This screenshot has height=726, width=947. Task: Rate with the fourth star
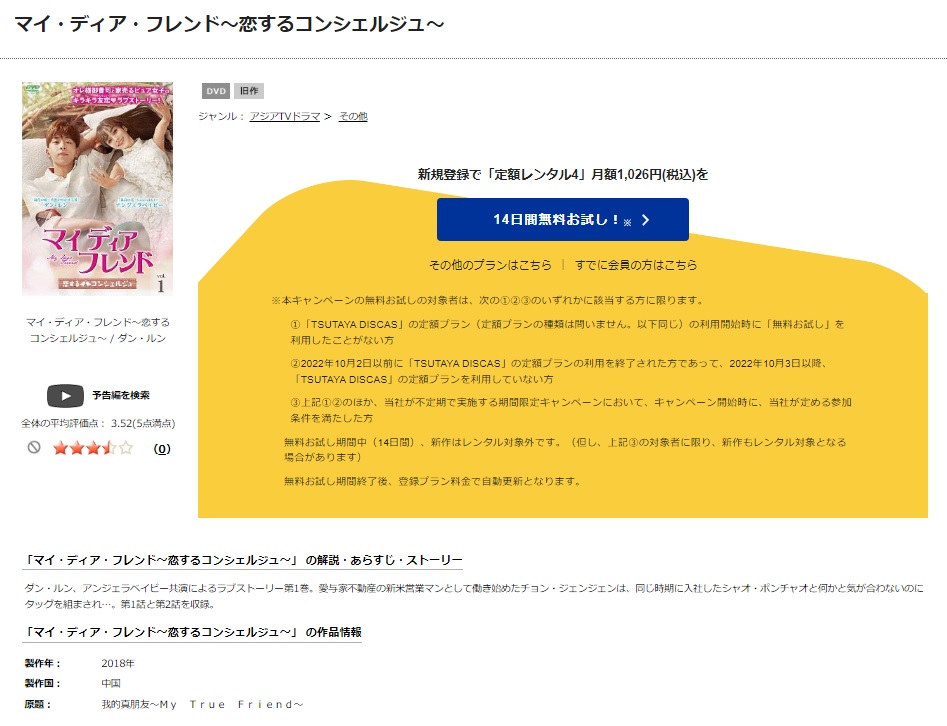109,448
